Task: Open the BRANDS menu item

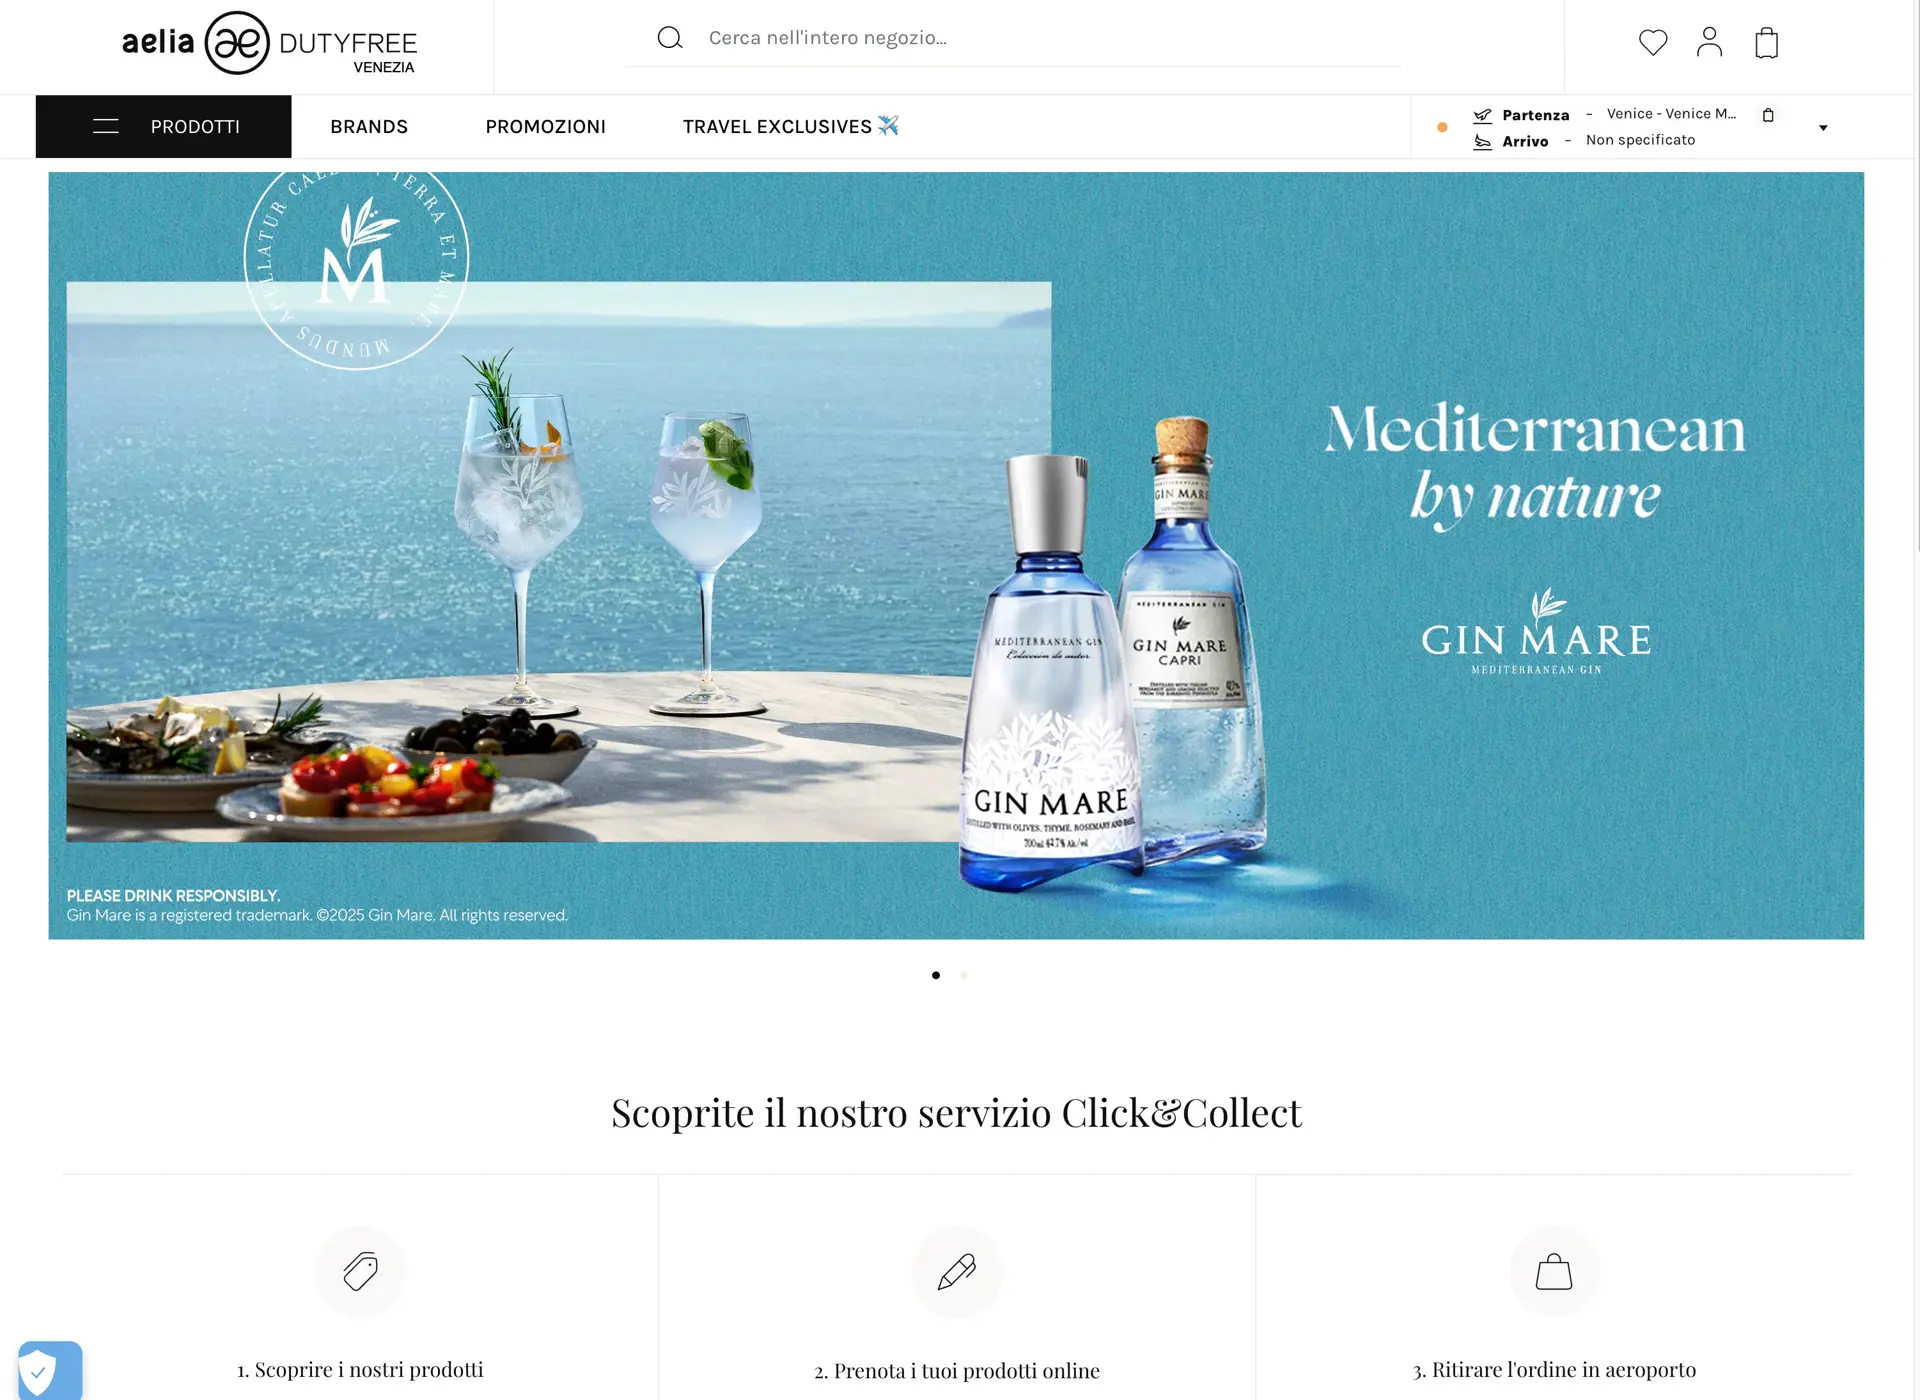Action: 369,126
